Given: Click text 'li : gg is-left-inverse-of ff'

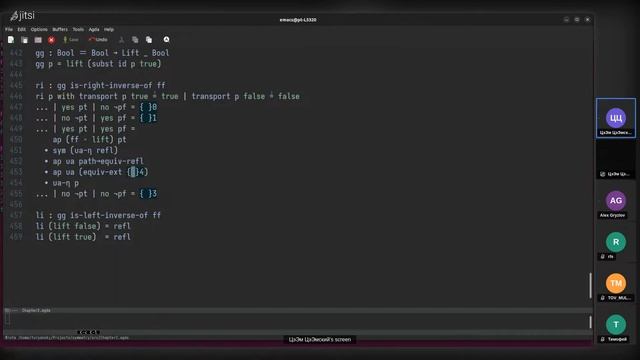Looking at the screenshot, I should point(98,215).
